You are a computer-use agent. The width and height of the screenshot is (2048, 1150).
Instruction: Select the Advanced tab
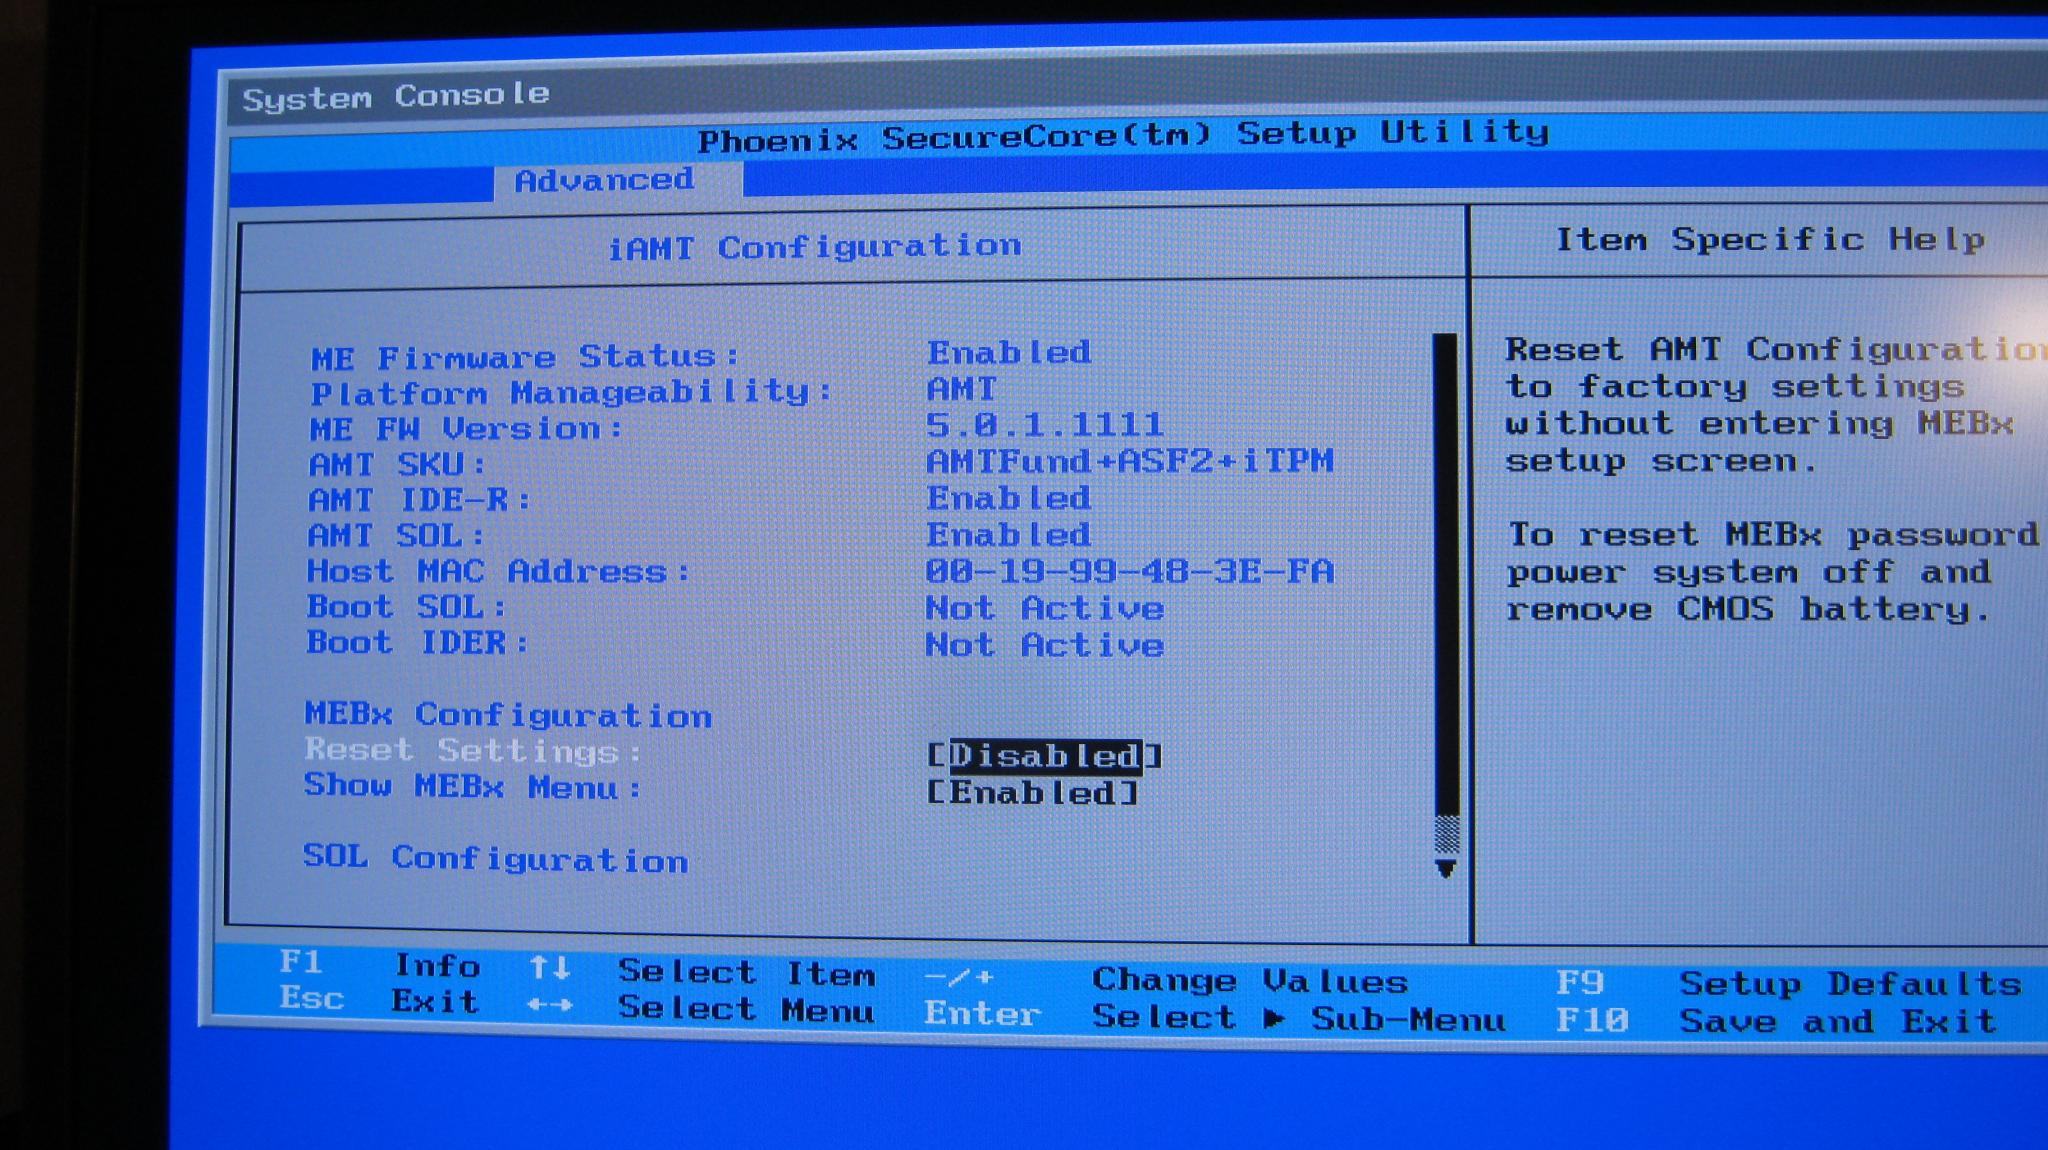pyautogui.click(x=604, y=181)
